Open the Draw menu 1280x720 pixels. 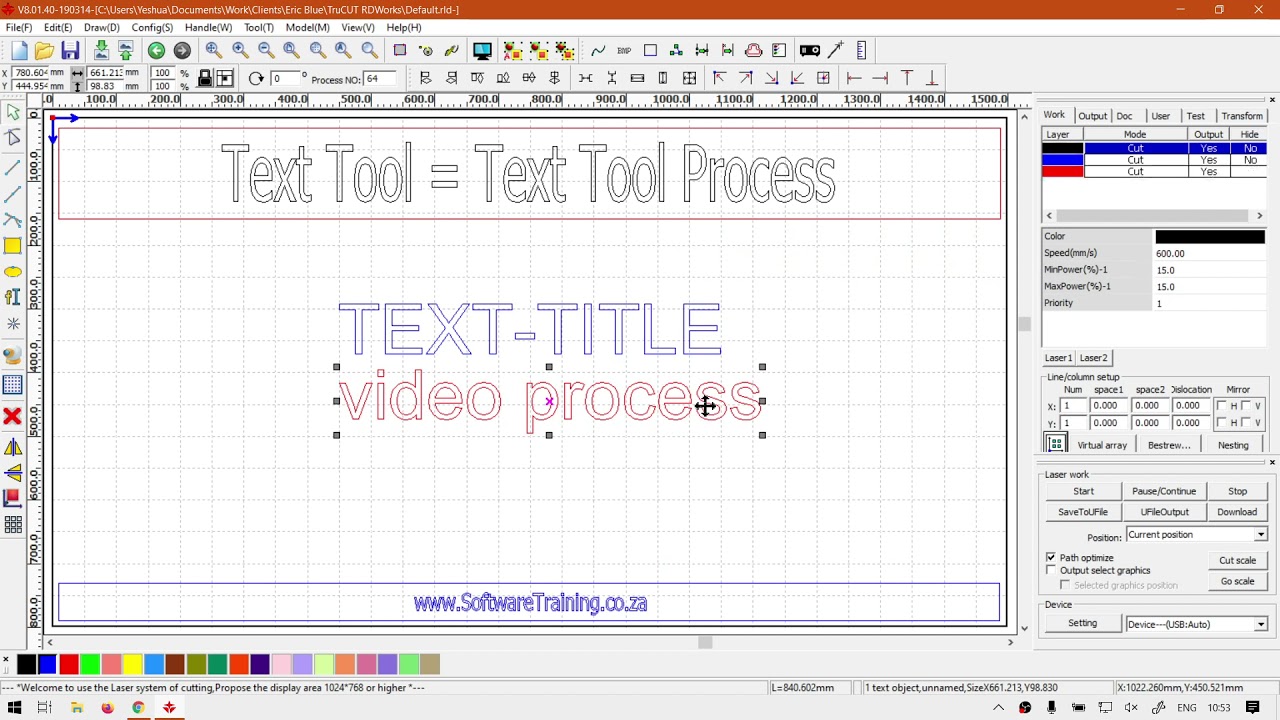point(101,27)
